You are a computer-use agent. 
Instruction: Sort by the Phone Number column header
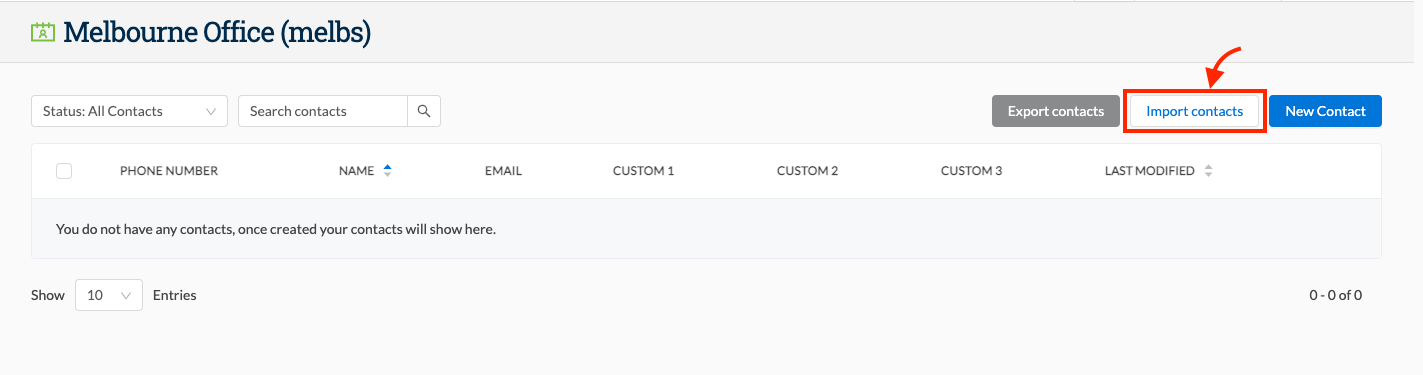[x=169, y=171]
